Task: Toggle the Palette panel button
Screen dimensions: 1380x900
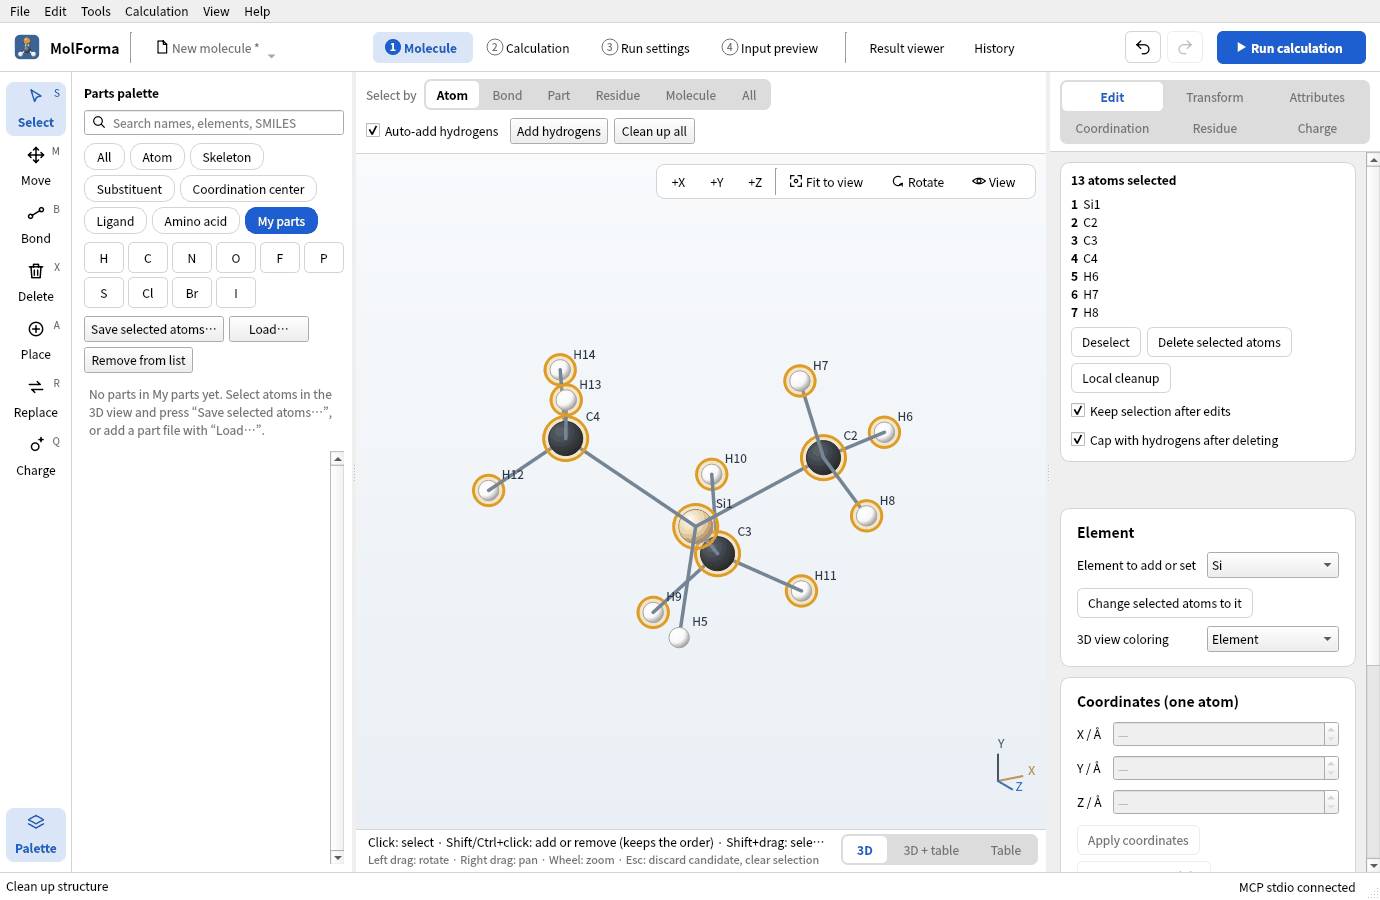Action: tap(36, 835)
